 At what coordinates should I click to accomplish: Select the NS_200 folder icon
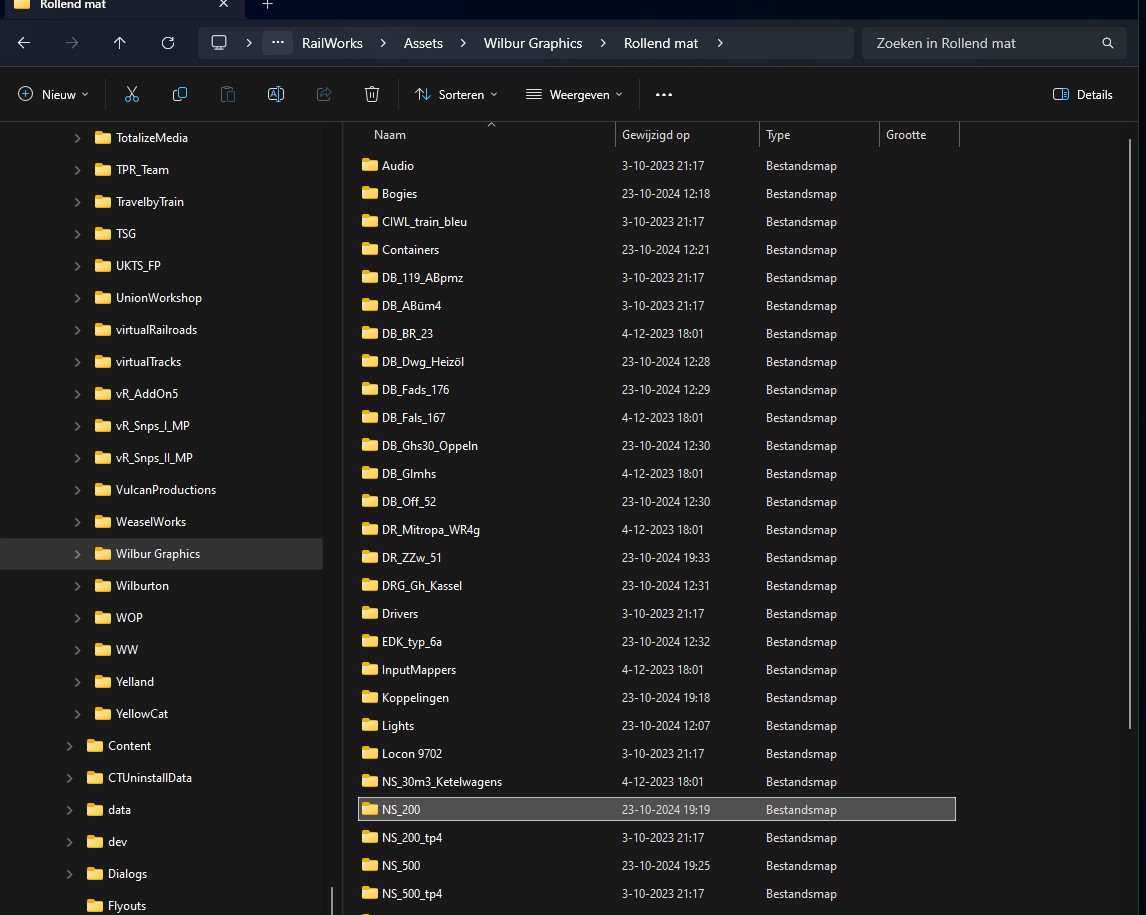pos(370,809)
